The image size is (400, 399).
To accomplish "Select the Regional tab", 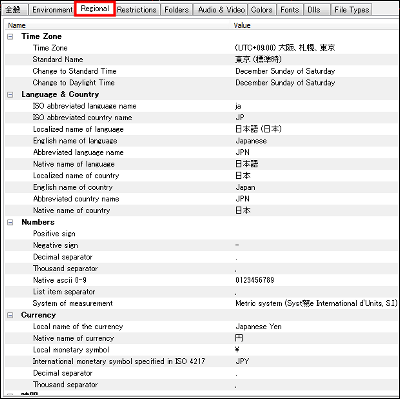I will (95, 9).
